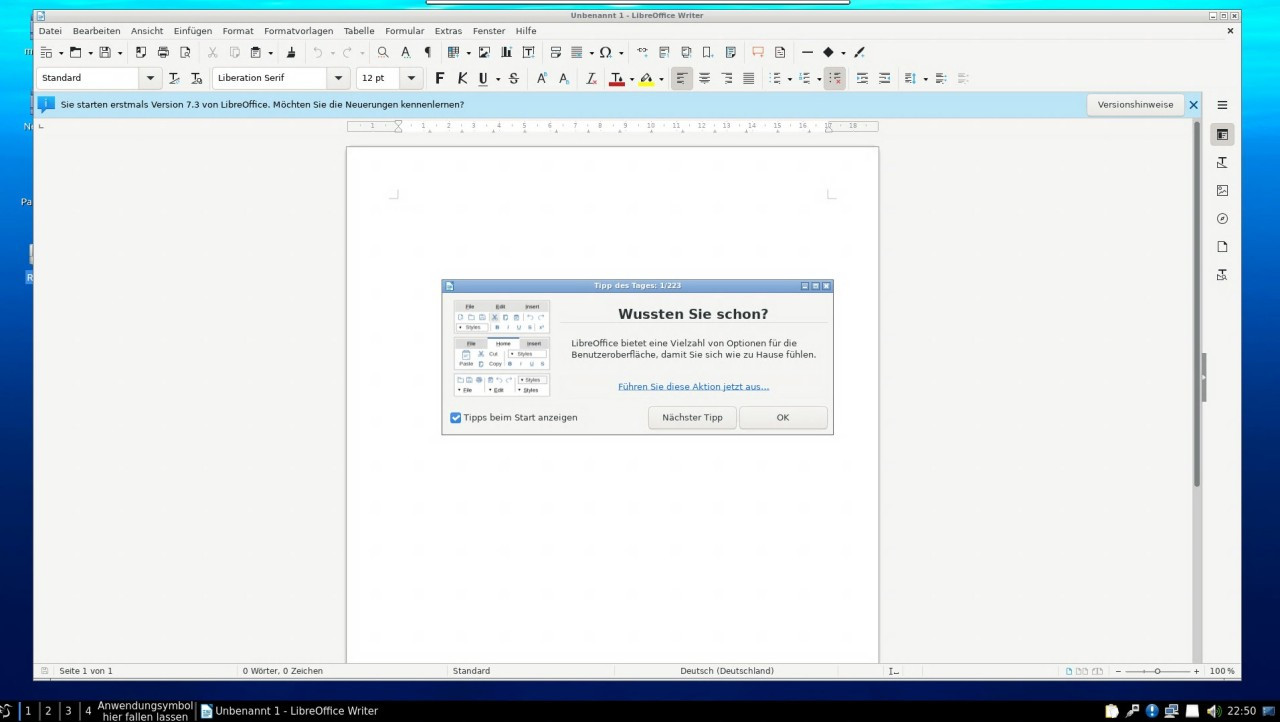
Task: Open the Extras menu
Action: [x=448, y=31]
